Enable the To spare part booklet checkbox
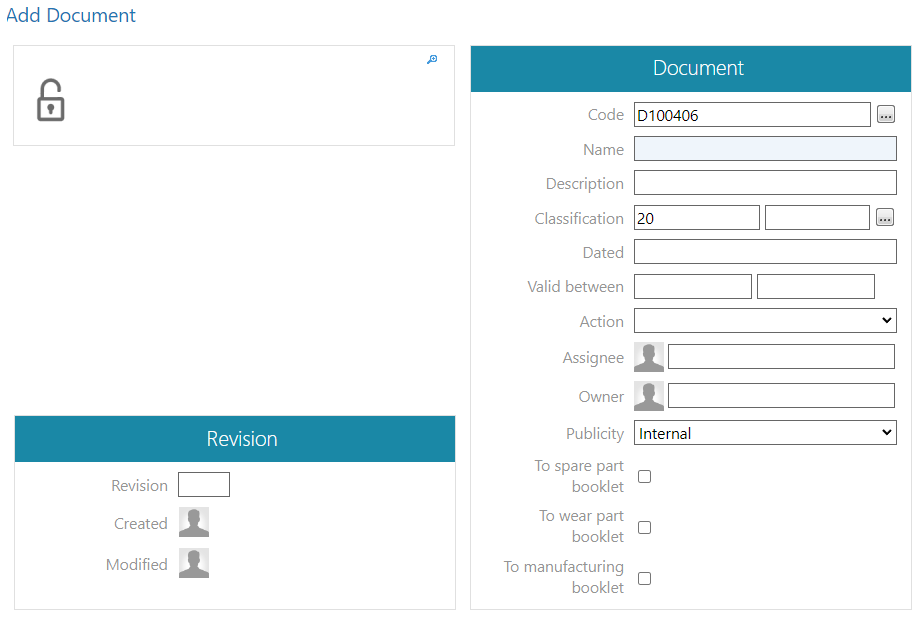 [644, 476]
